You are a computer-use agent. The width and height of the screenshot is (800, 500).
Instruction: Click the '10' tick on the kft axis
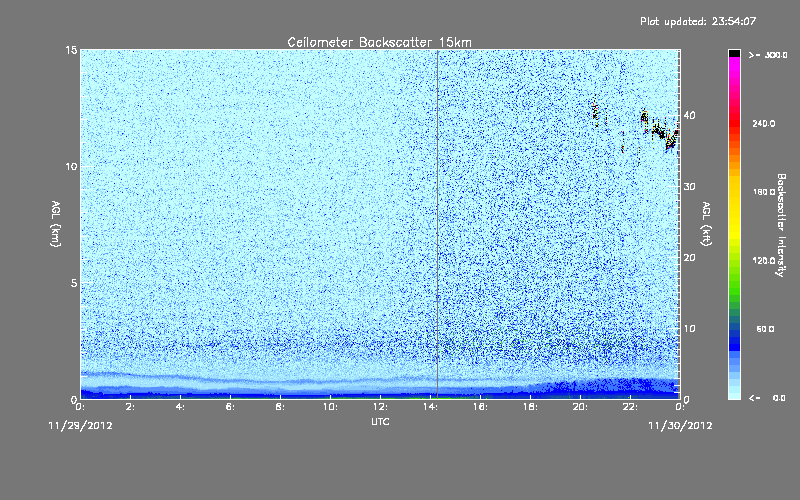[689, 329]
